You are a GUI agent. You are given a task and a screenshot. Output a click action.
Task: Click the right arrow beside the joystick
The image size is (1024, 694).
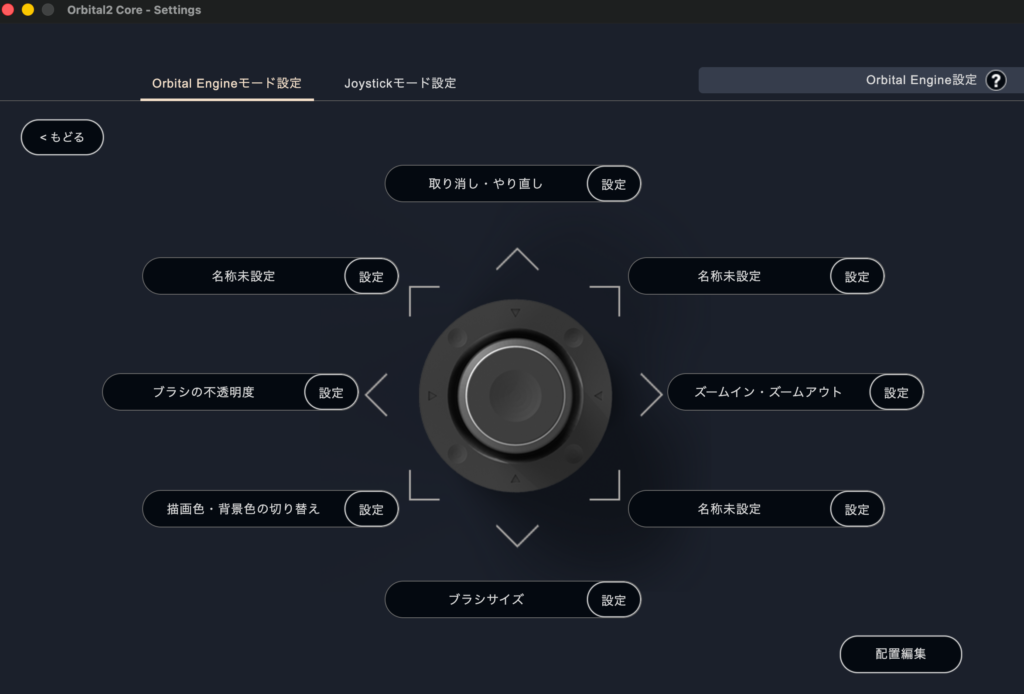point(651,394)
